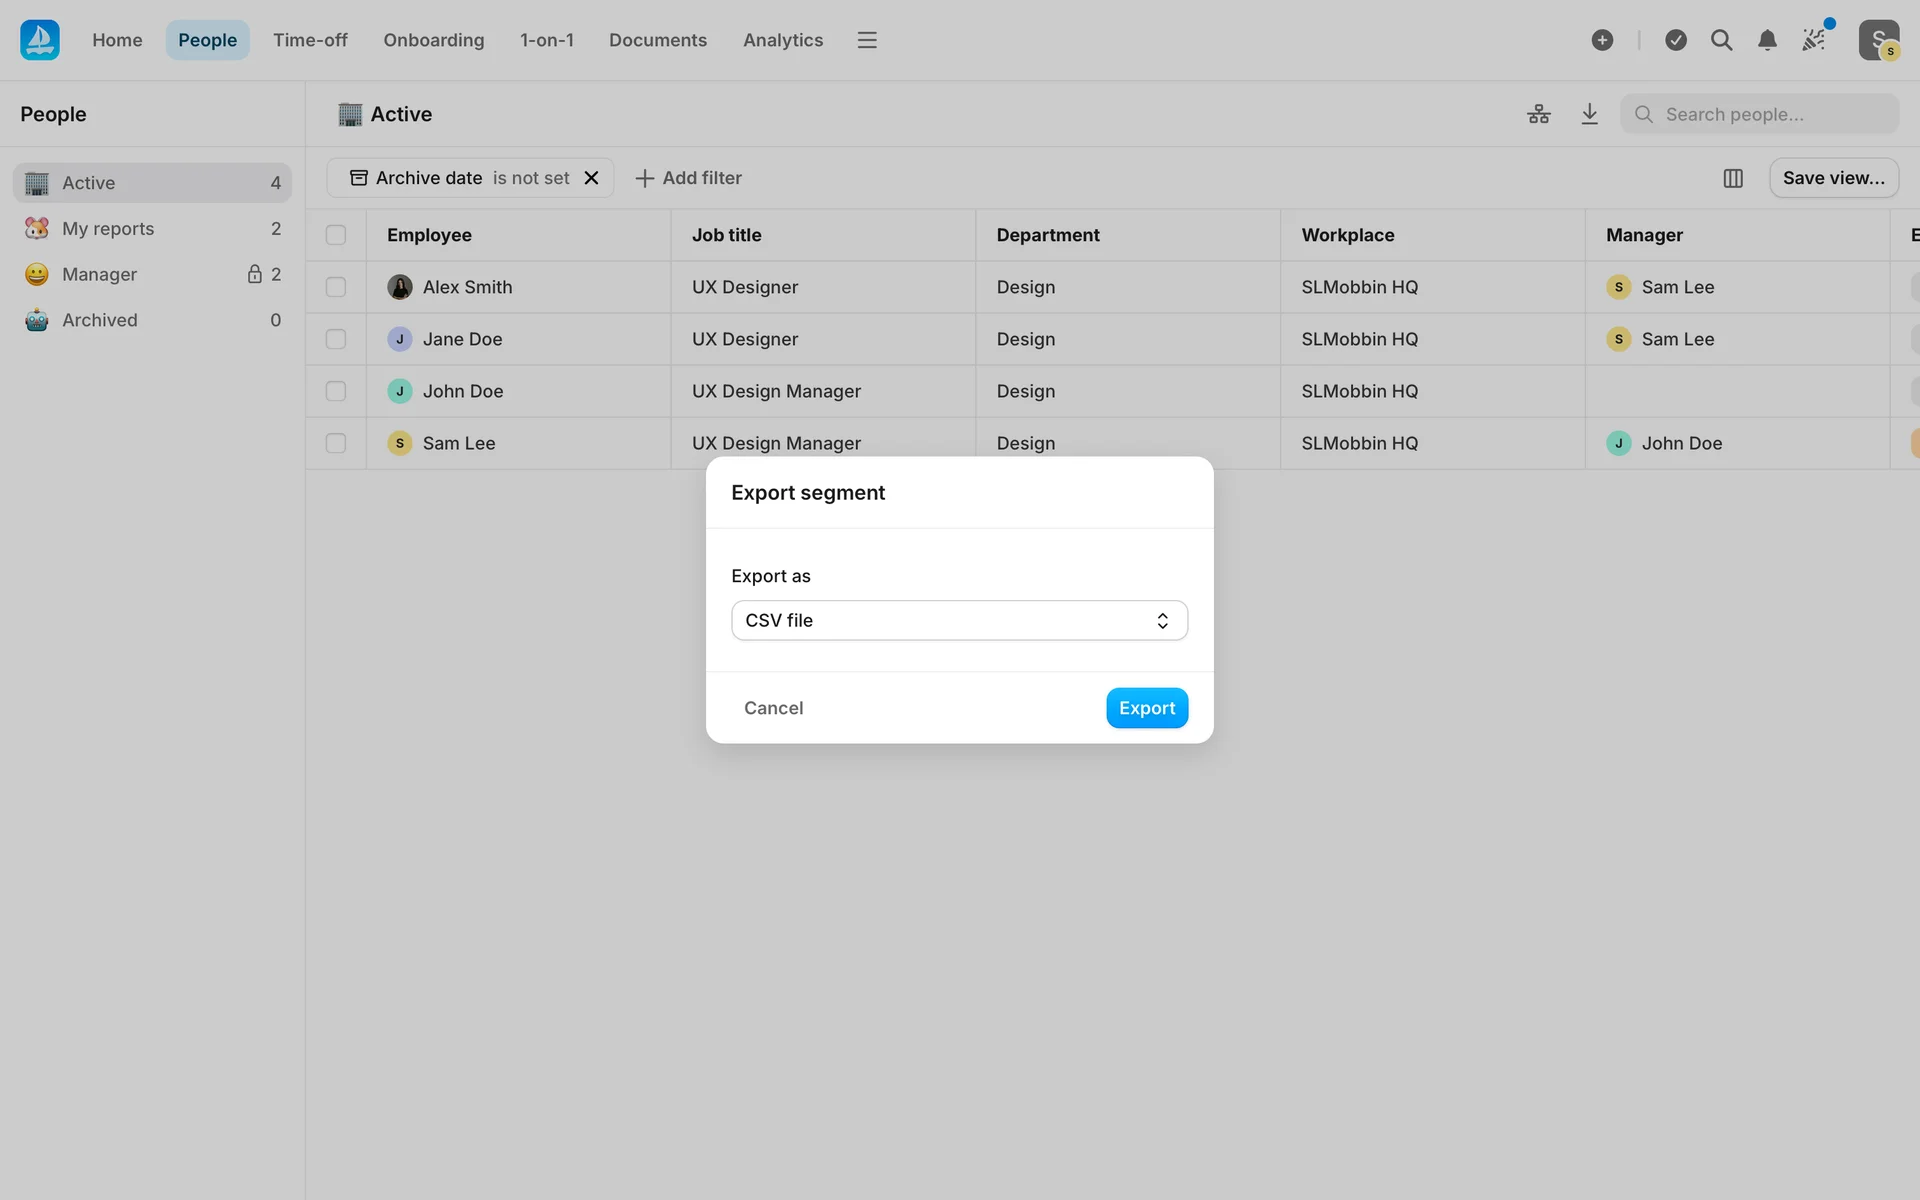The width and height of the screenshot is (1920, 1200).
Task: Click the notifications bell icon
Action: pos(1767,40)
